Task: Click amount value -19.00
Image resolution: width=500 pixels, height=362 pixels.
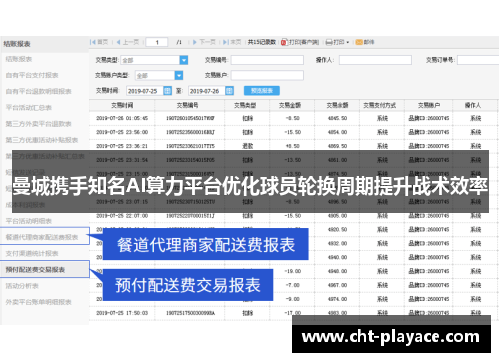Action: [293, 271]
